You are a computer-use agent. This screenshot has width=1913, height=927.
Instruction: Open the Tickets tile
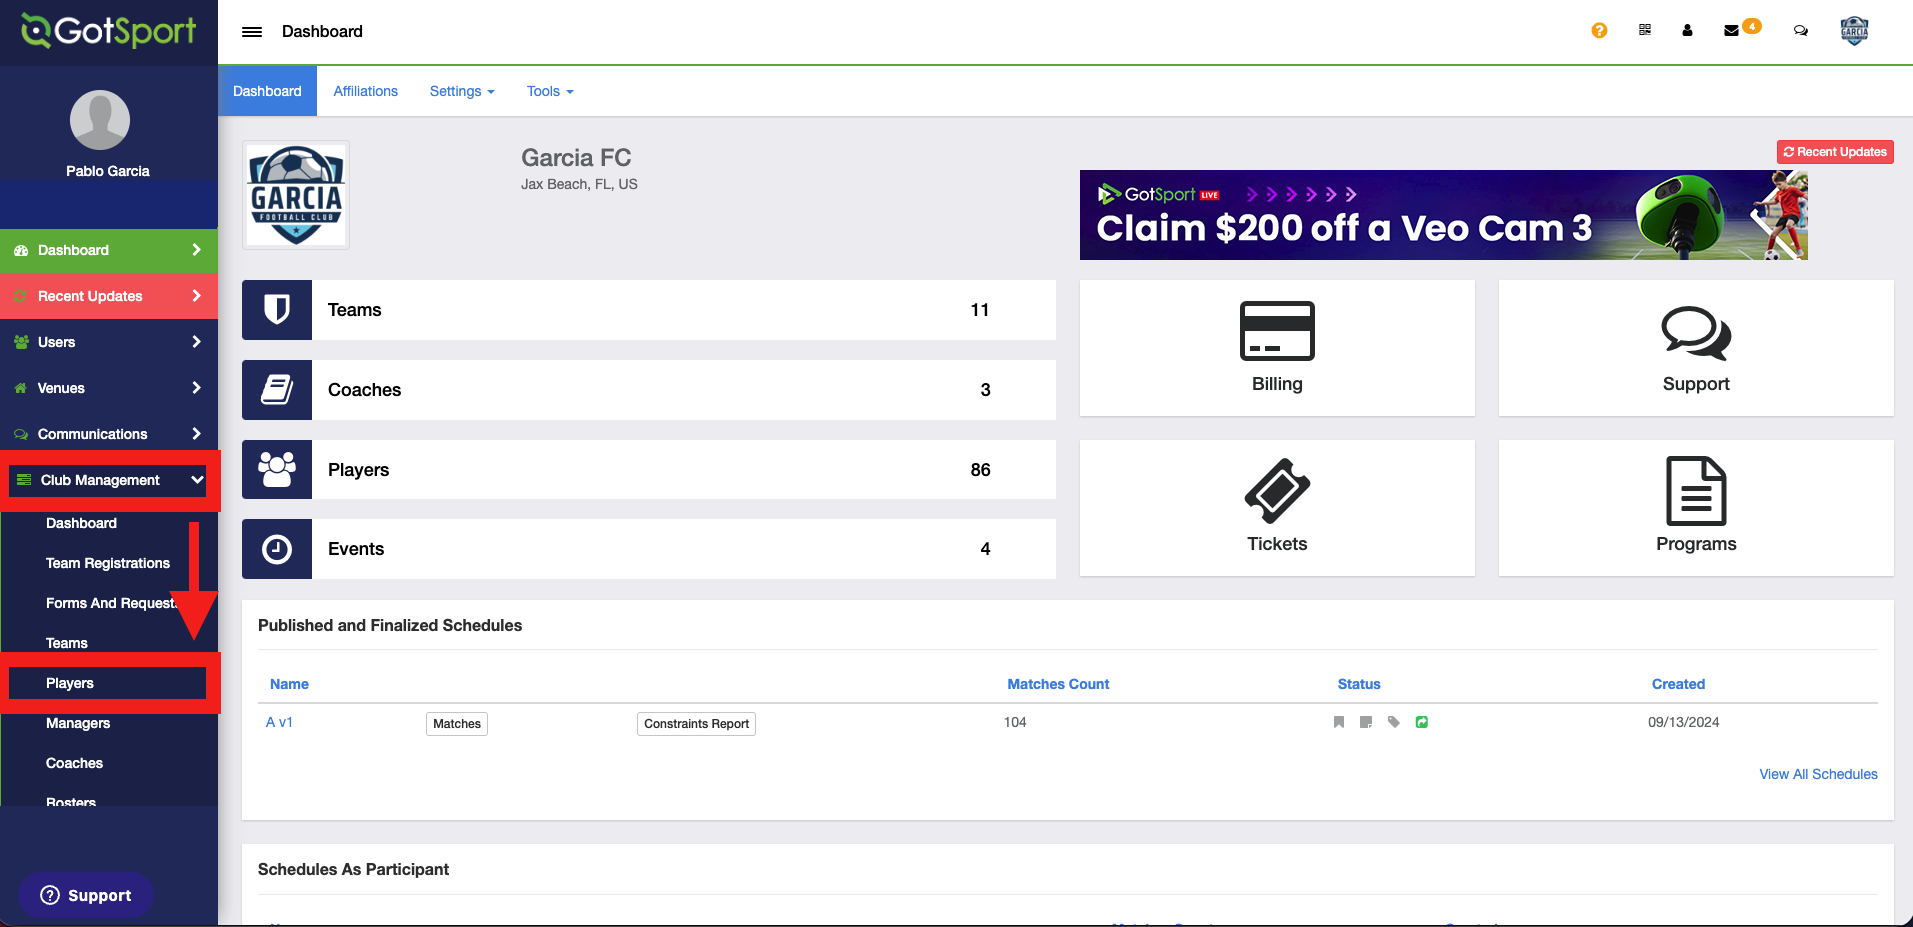[x=1276, y=507]
